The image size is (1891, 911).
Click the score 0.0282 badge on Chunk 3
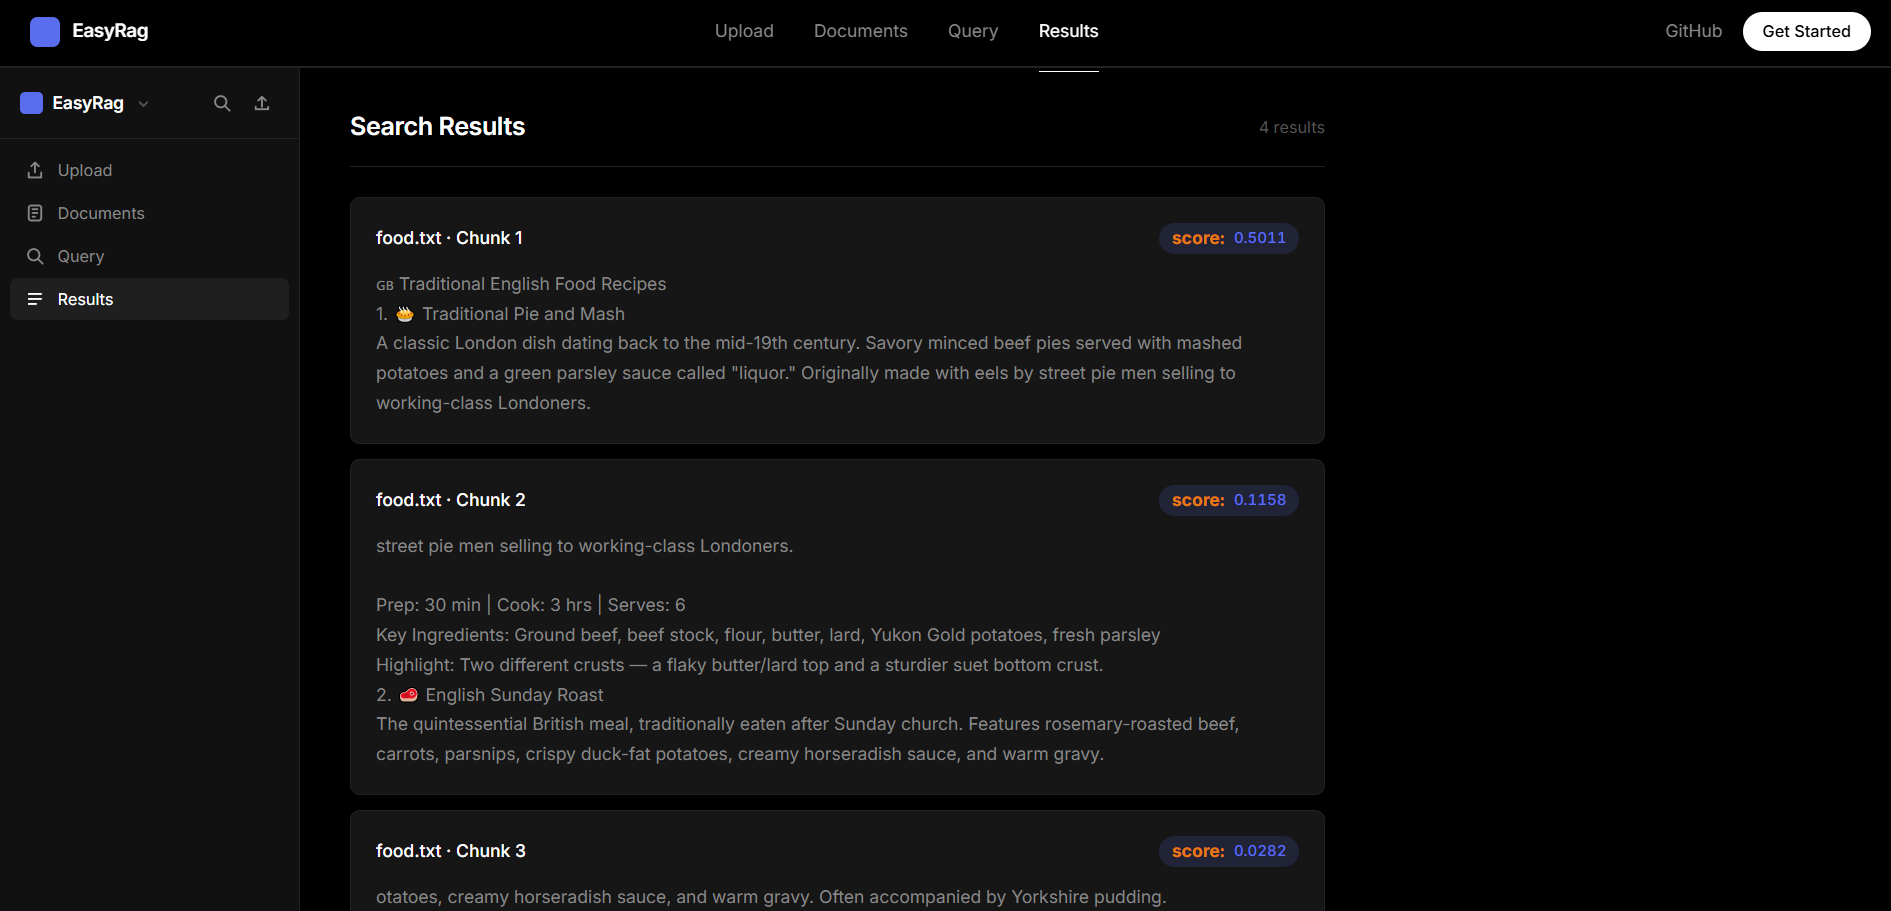1228,851
